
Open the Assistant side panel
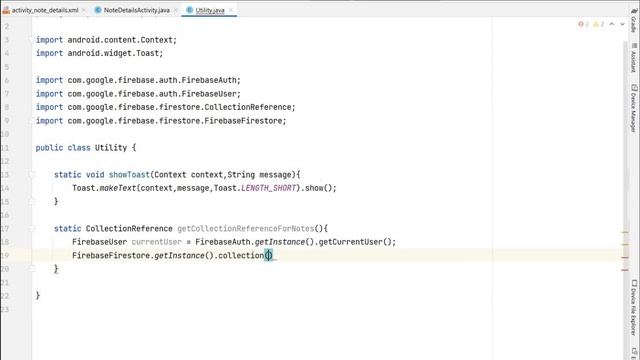[x=634, y=58]
